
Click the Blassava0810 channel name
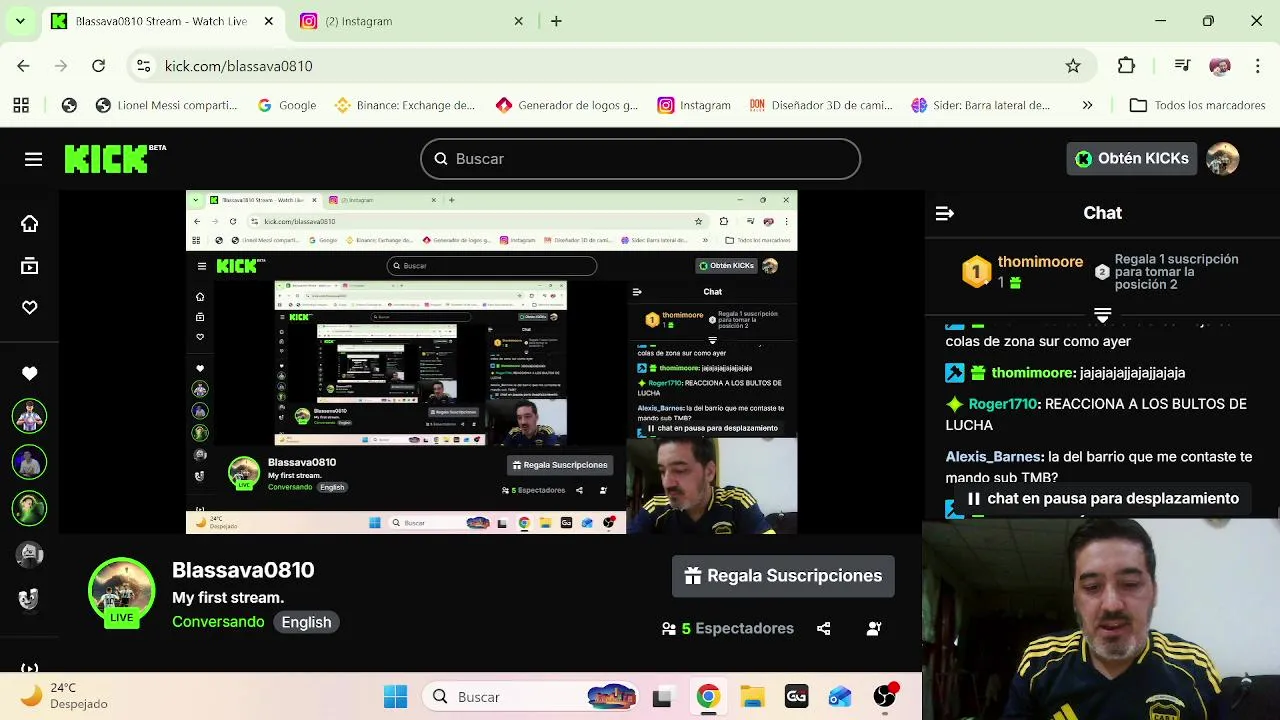pyautogui.click(x=243, y=570)
